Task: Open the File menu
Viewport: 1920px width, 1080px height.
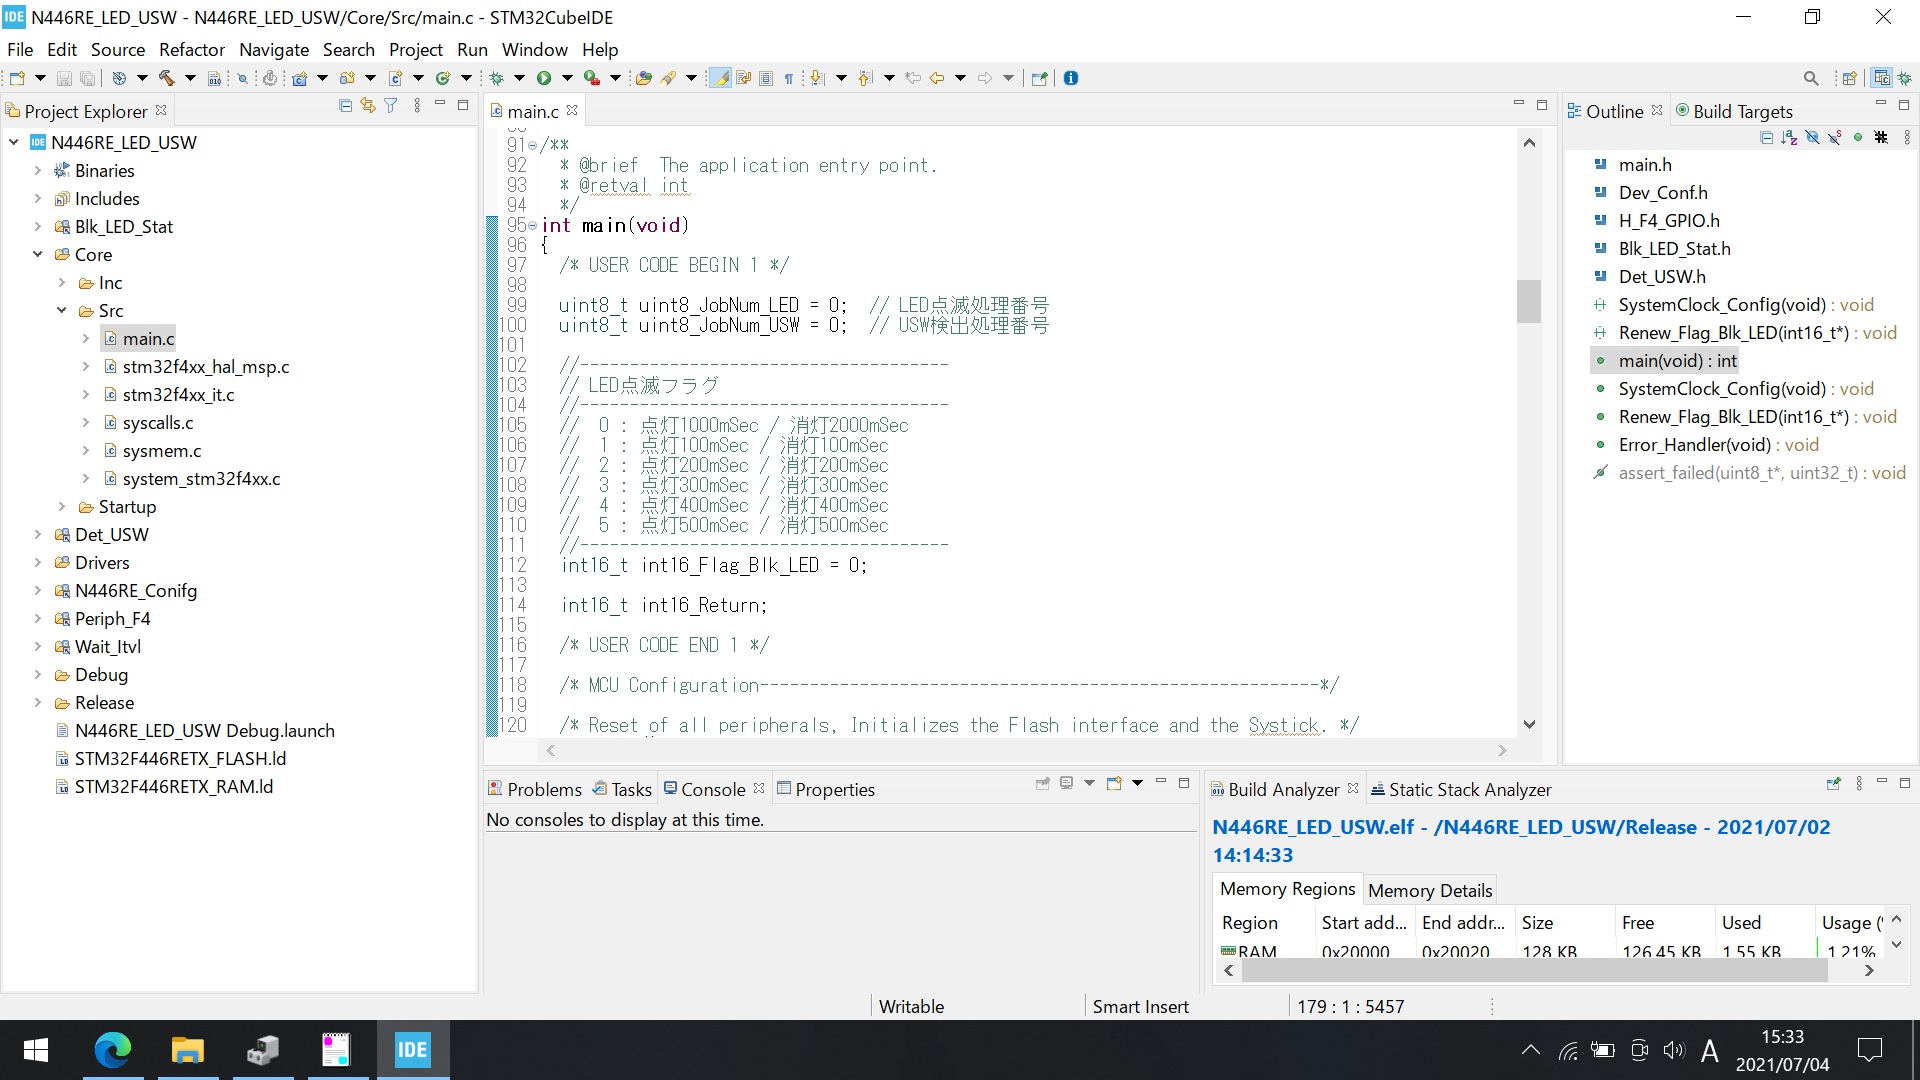Action: coord(20,49)
